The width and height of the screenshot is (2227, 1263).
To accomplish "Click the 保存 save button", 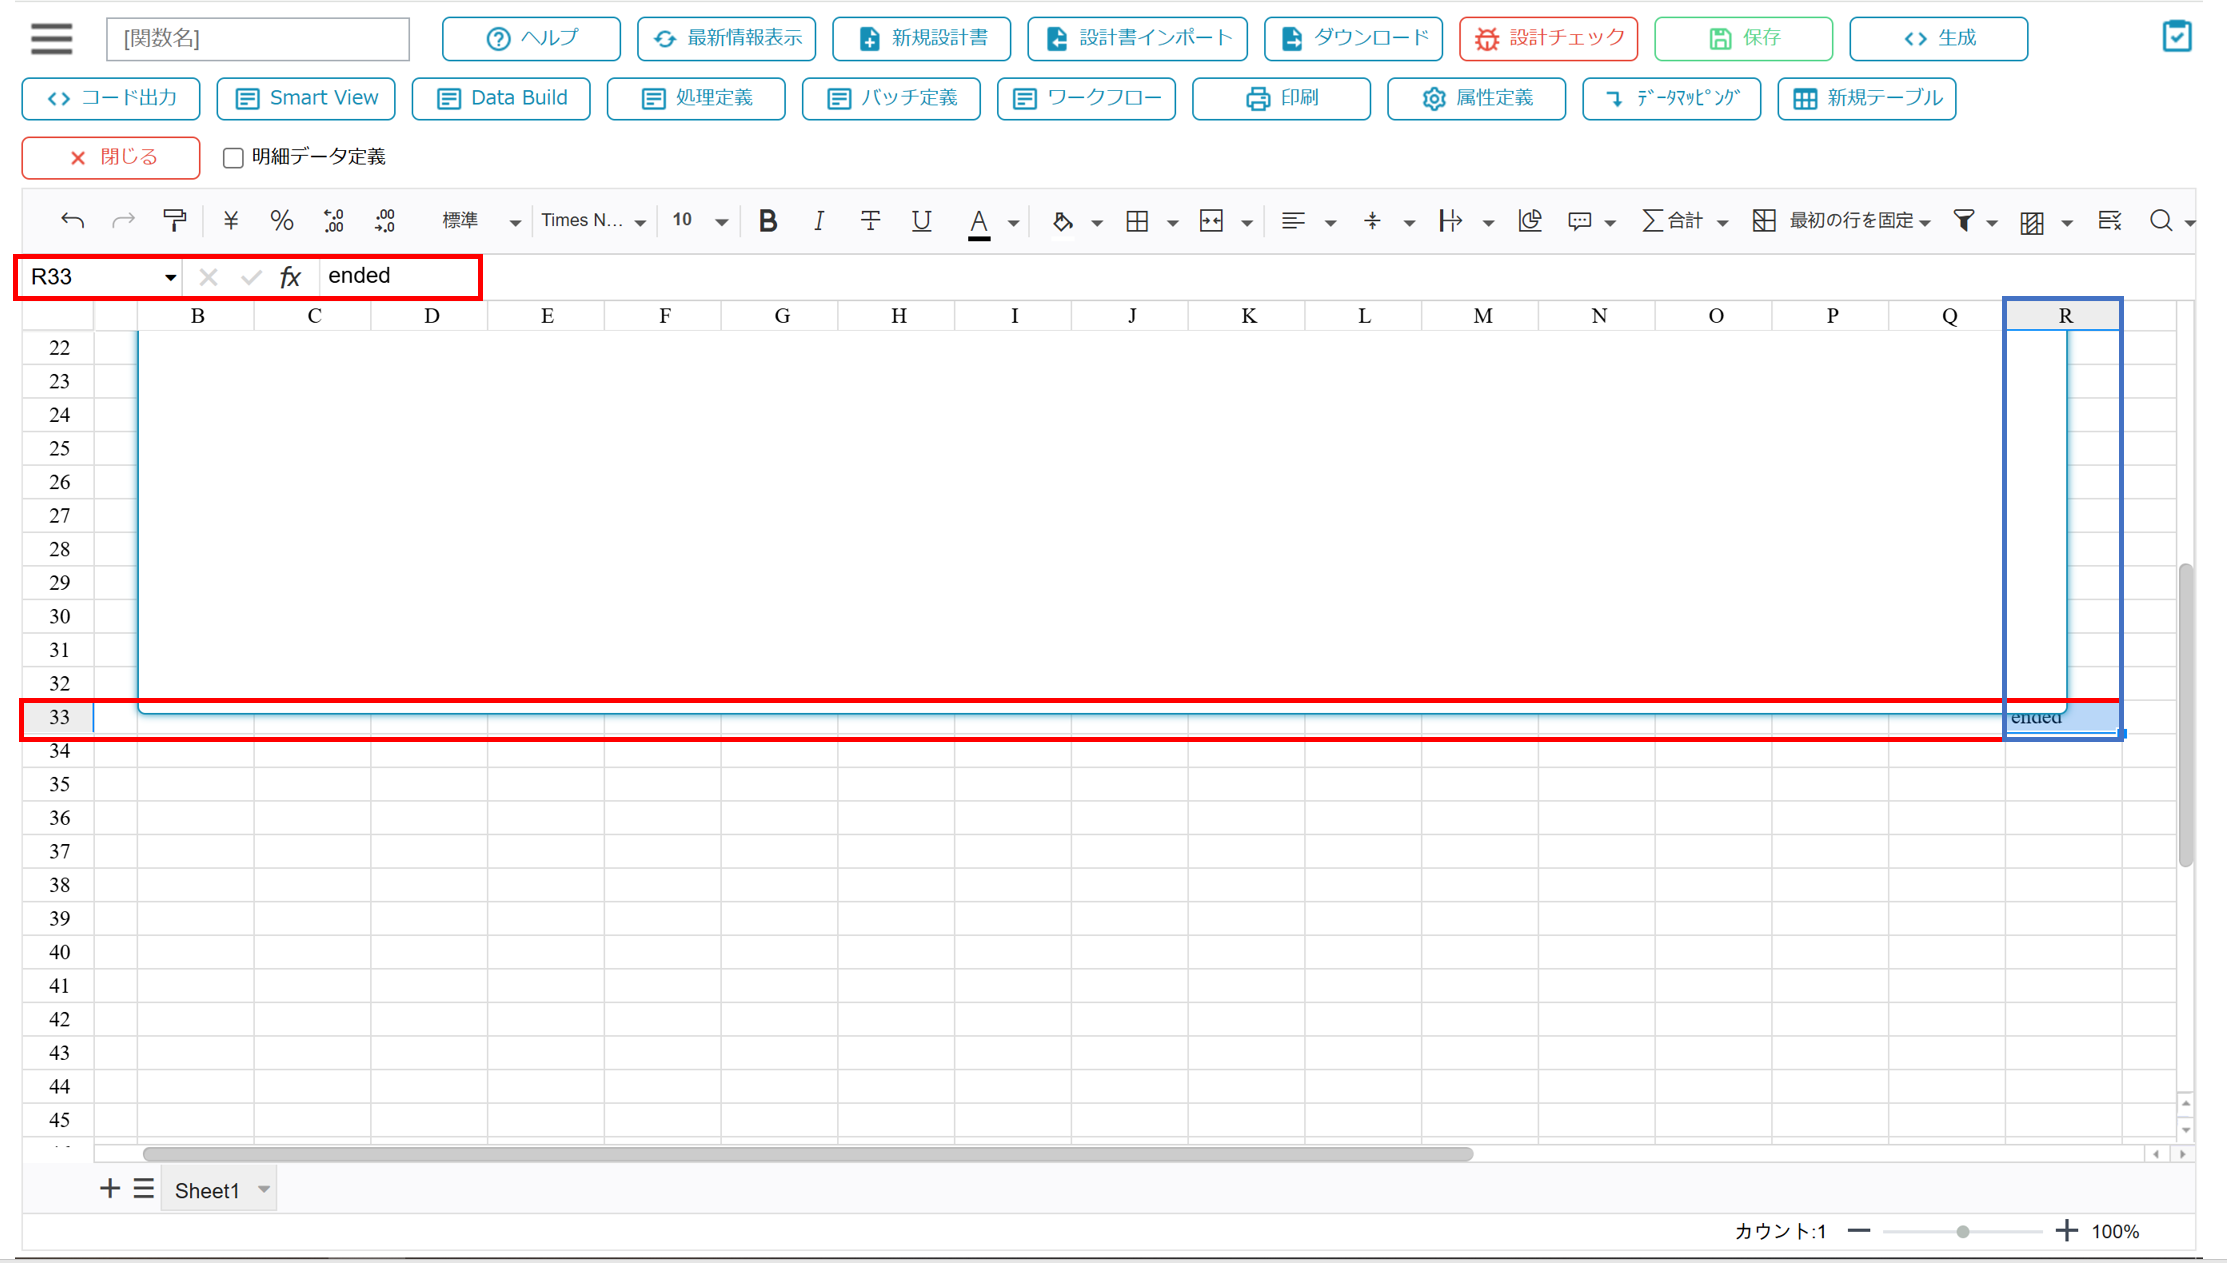I will tap(1743, 38).
